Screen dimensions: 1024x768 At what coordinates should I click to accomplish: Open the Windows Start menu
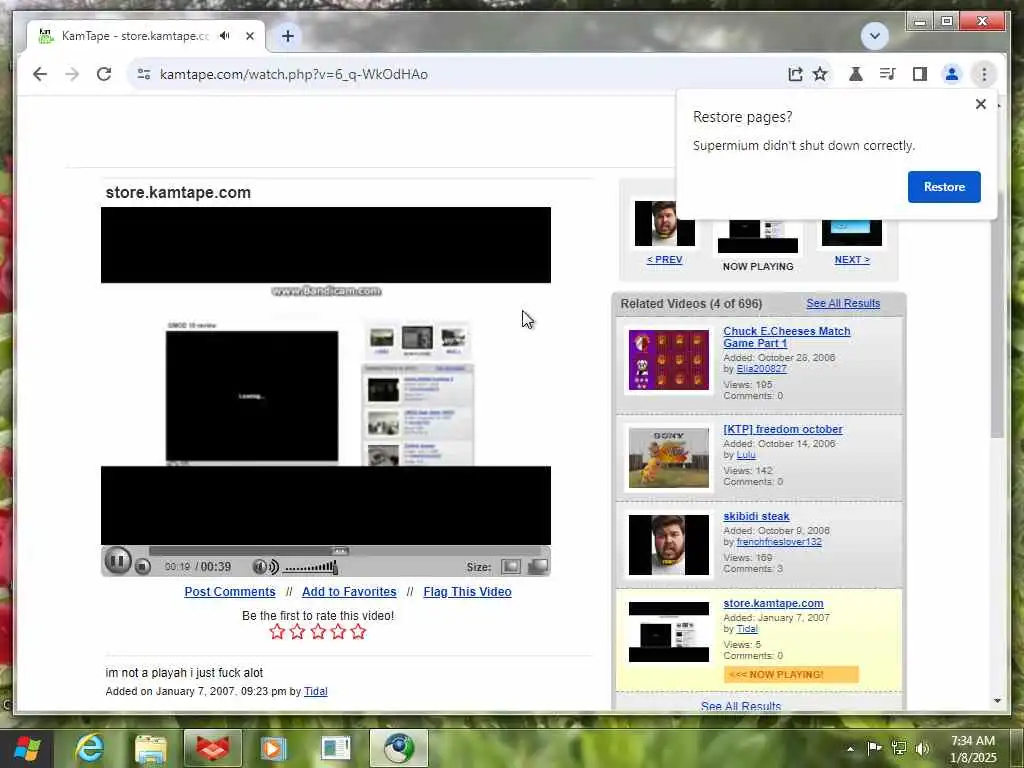[27, 749]
